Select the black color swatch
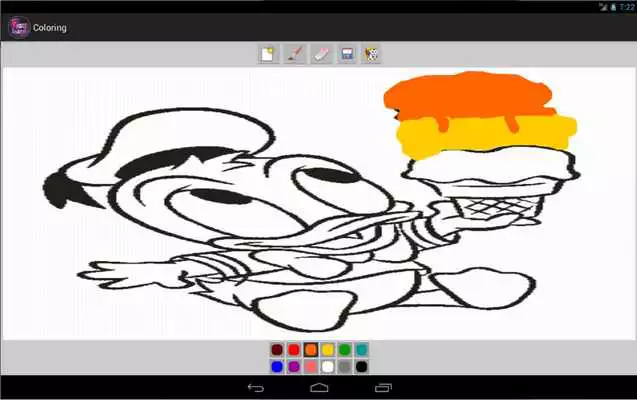Viewport: 637px width, 400px height. coord(361,366)
